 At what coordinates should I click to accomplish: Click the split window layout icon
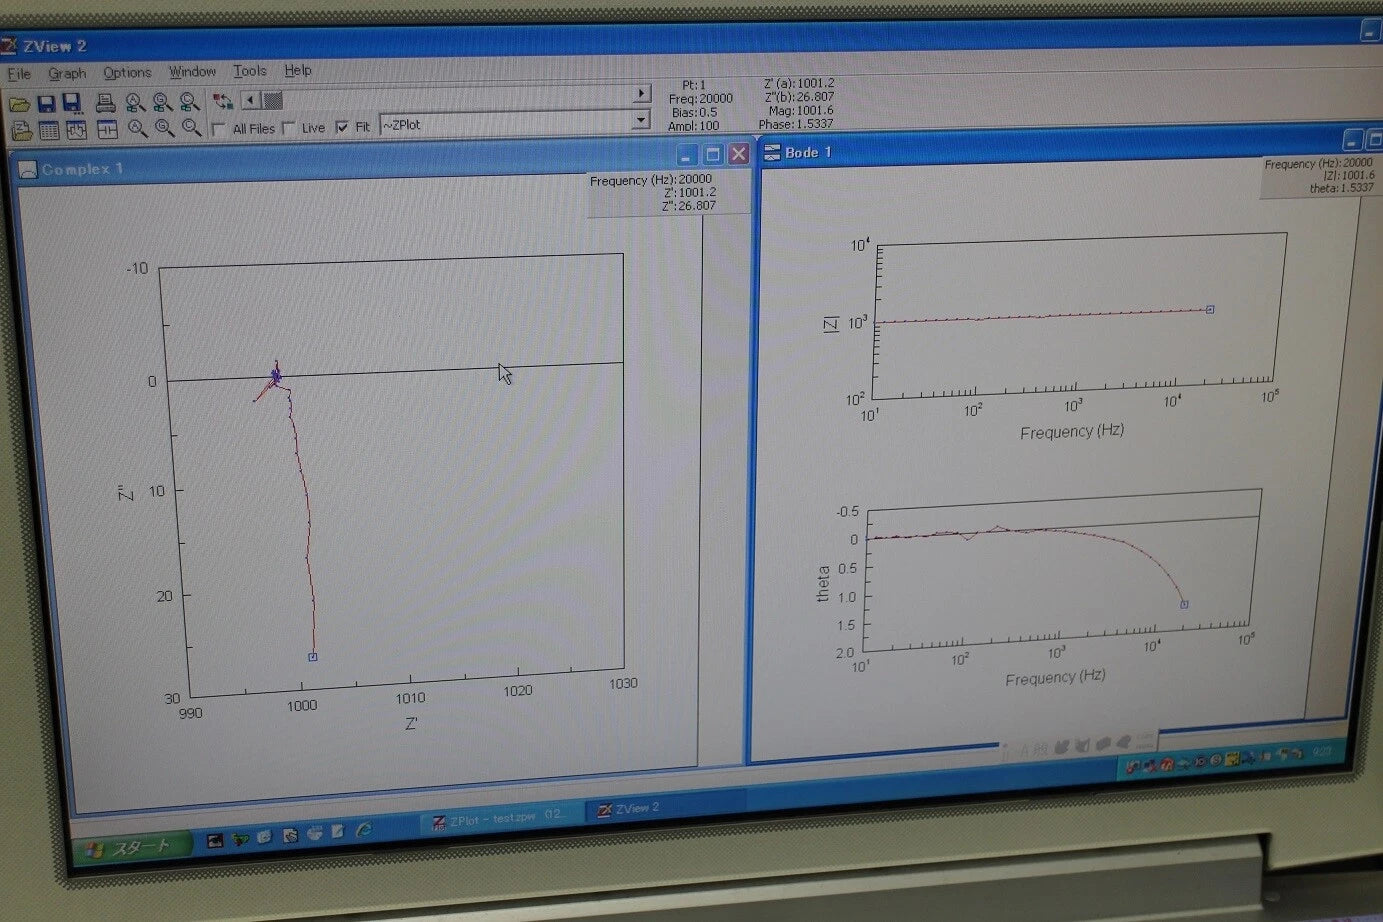[107, 129]
